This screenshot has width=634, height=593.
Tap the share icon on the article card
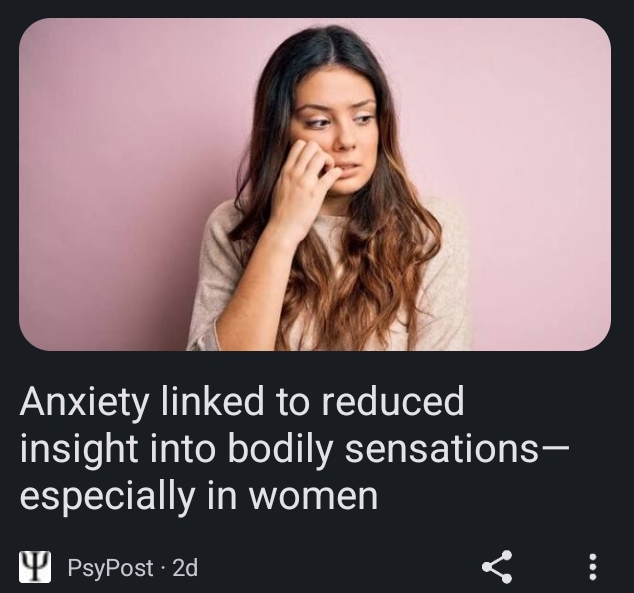[x=497, y=567]
